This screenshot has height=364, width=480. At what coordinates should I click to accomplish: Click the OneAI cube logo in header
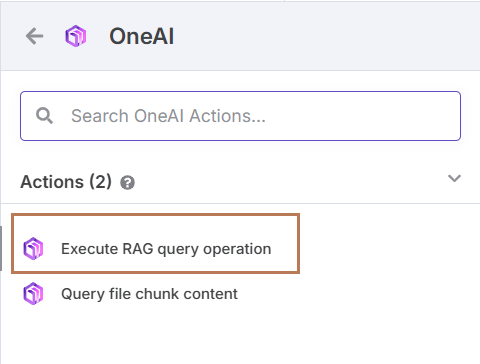coord(76,36)
